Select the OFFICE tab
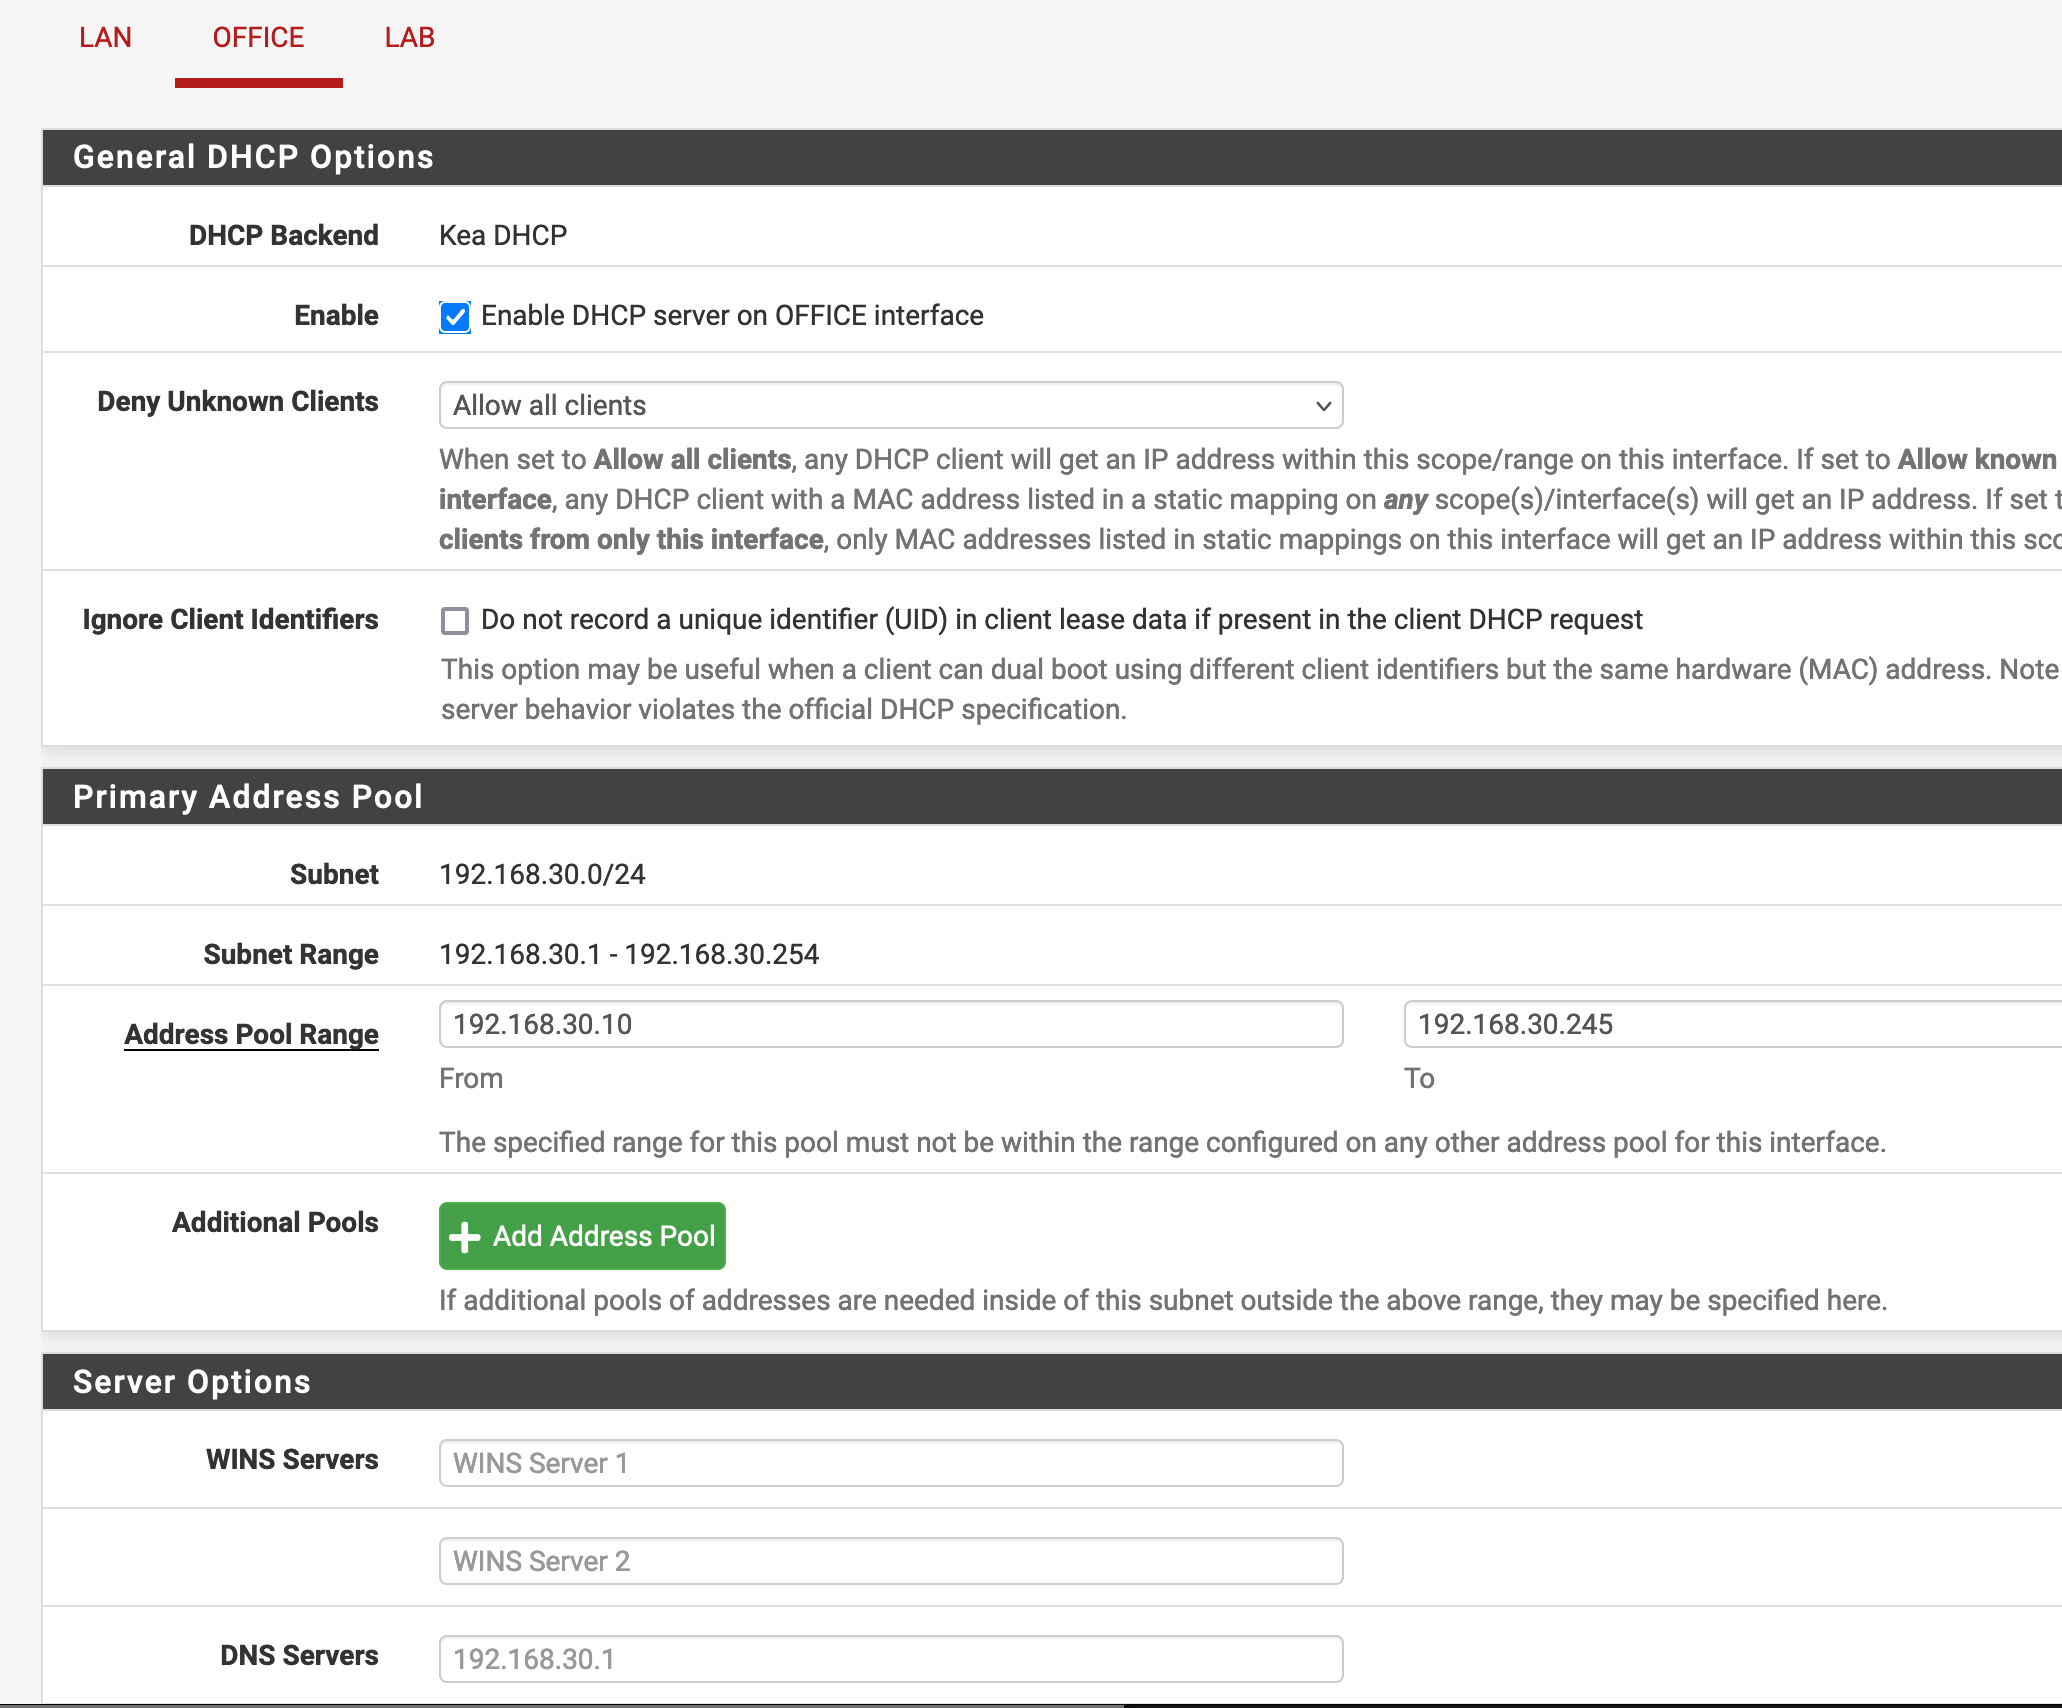The width and height of the screenshot is (2062, 1708). tap(258, 38)
